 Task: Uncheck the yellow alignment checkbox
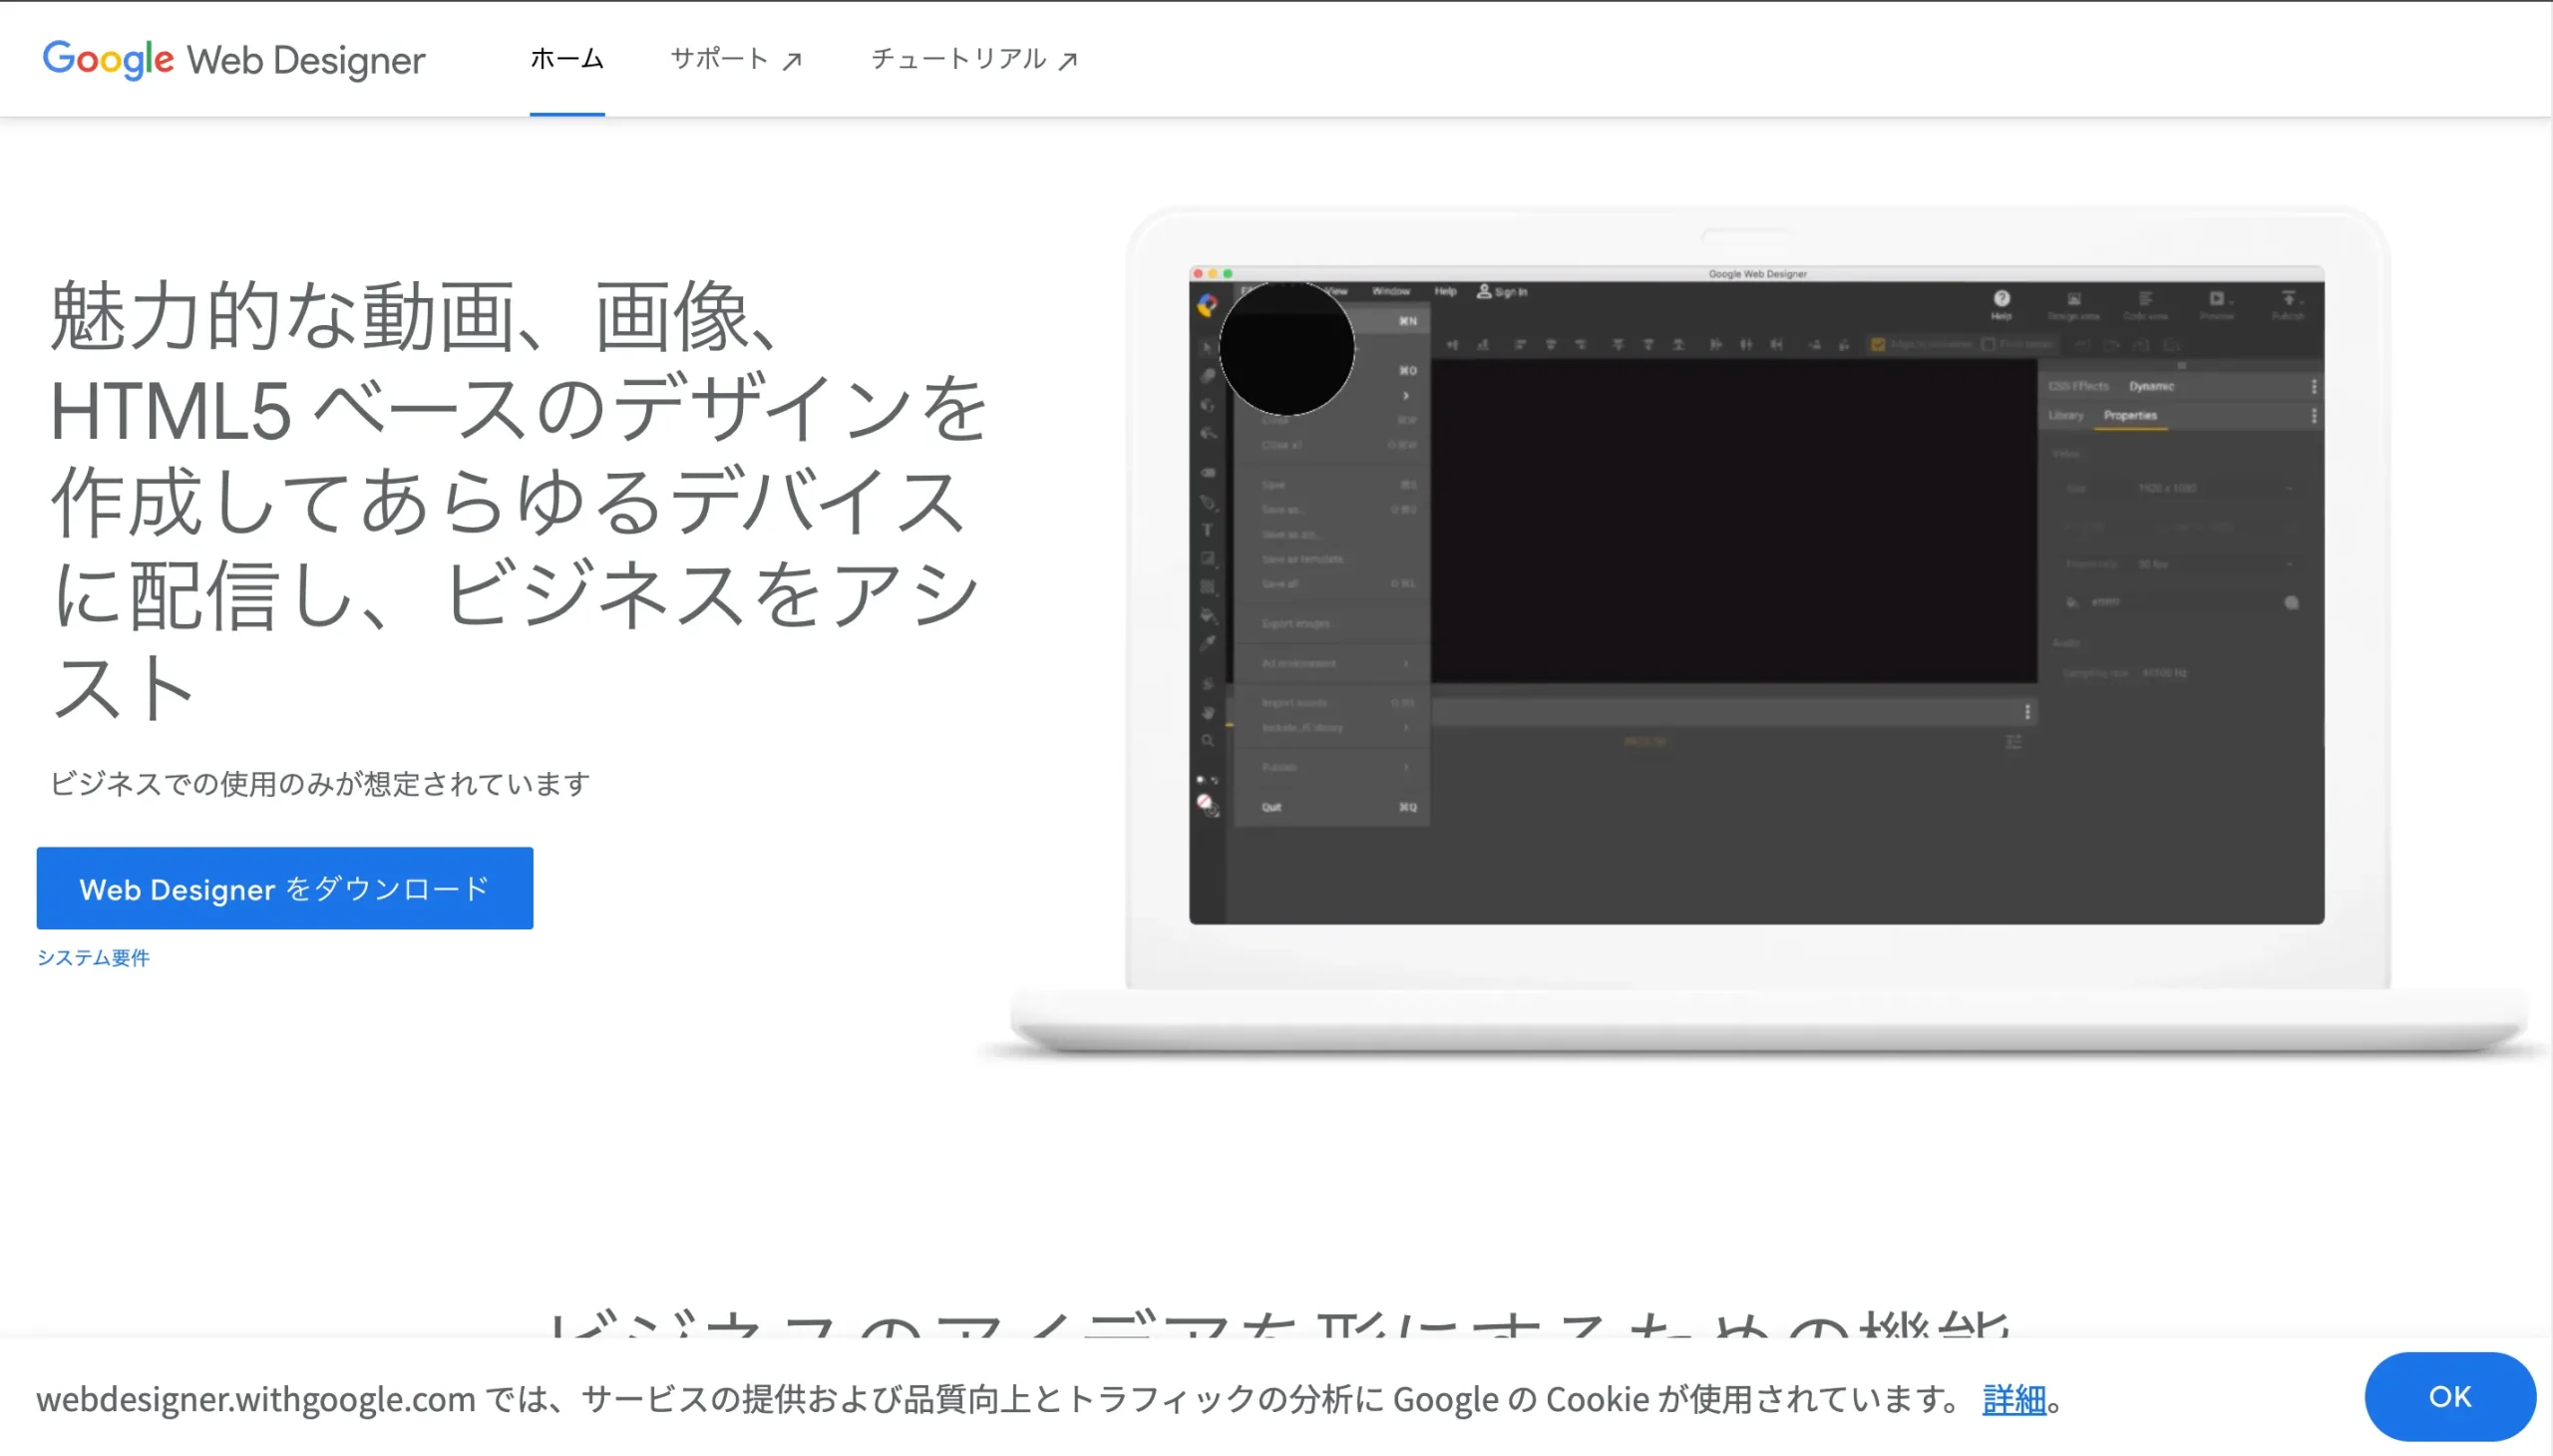tap(1879, 345)
